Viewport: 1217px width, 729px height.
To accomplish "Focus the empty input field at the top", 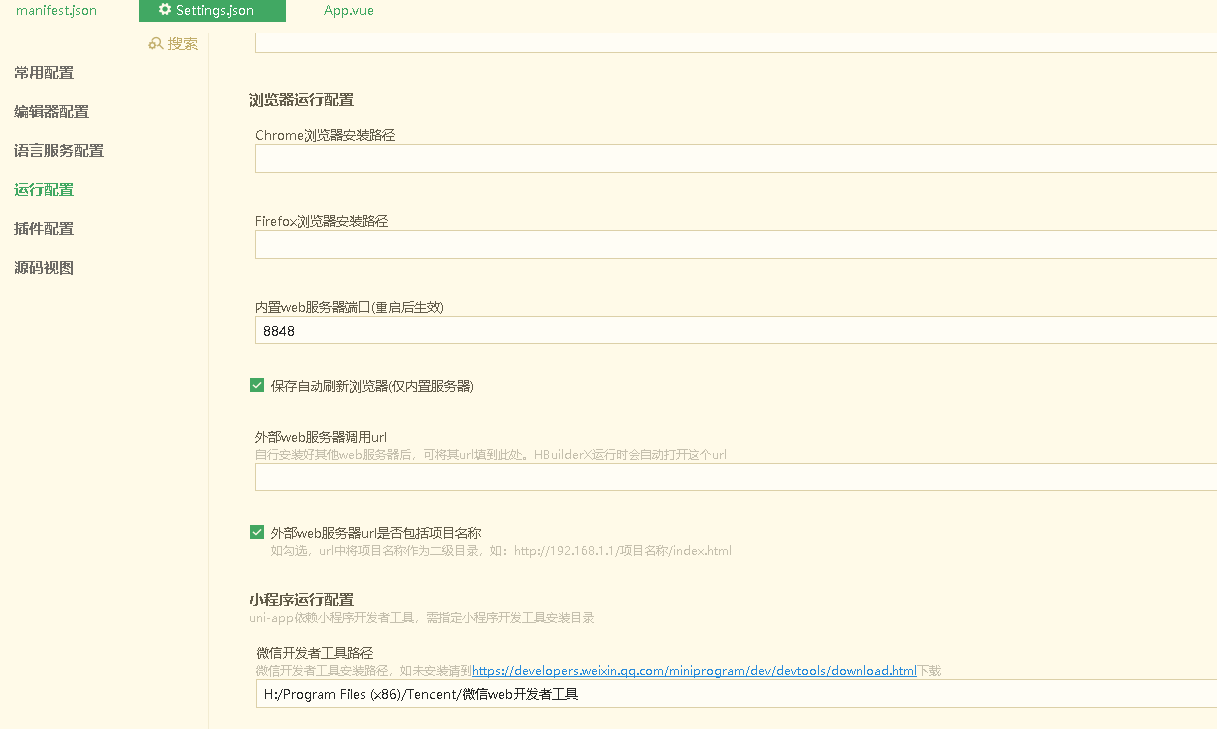I will pyautogui.click(x=600, y=38).
